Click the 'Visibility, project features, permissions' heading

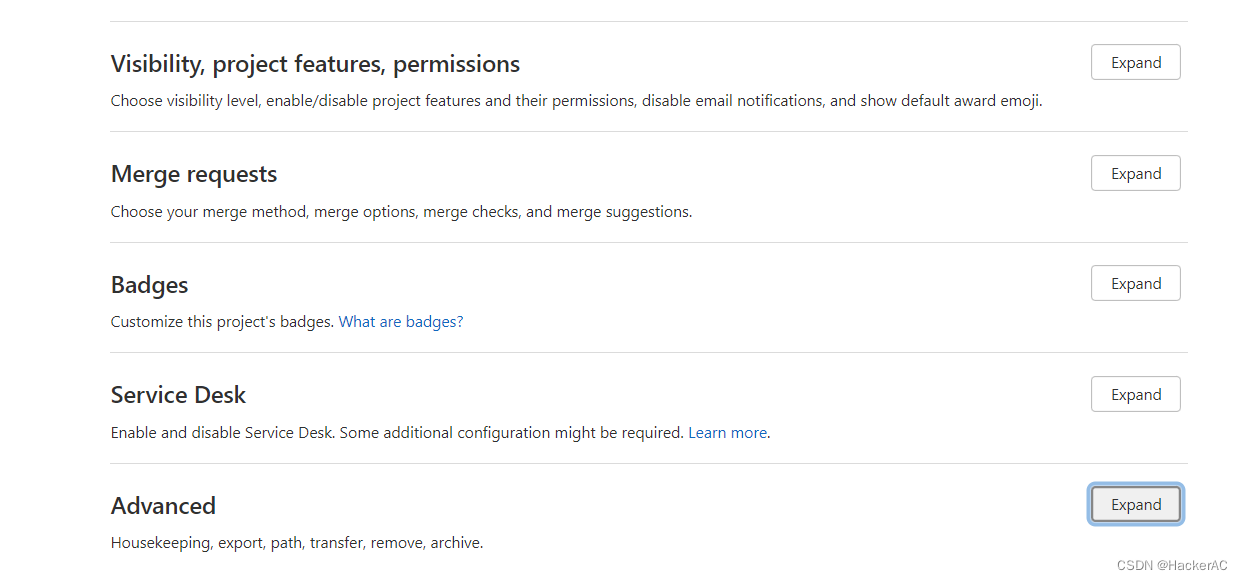pyautogui.click(x=315, y=64)
